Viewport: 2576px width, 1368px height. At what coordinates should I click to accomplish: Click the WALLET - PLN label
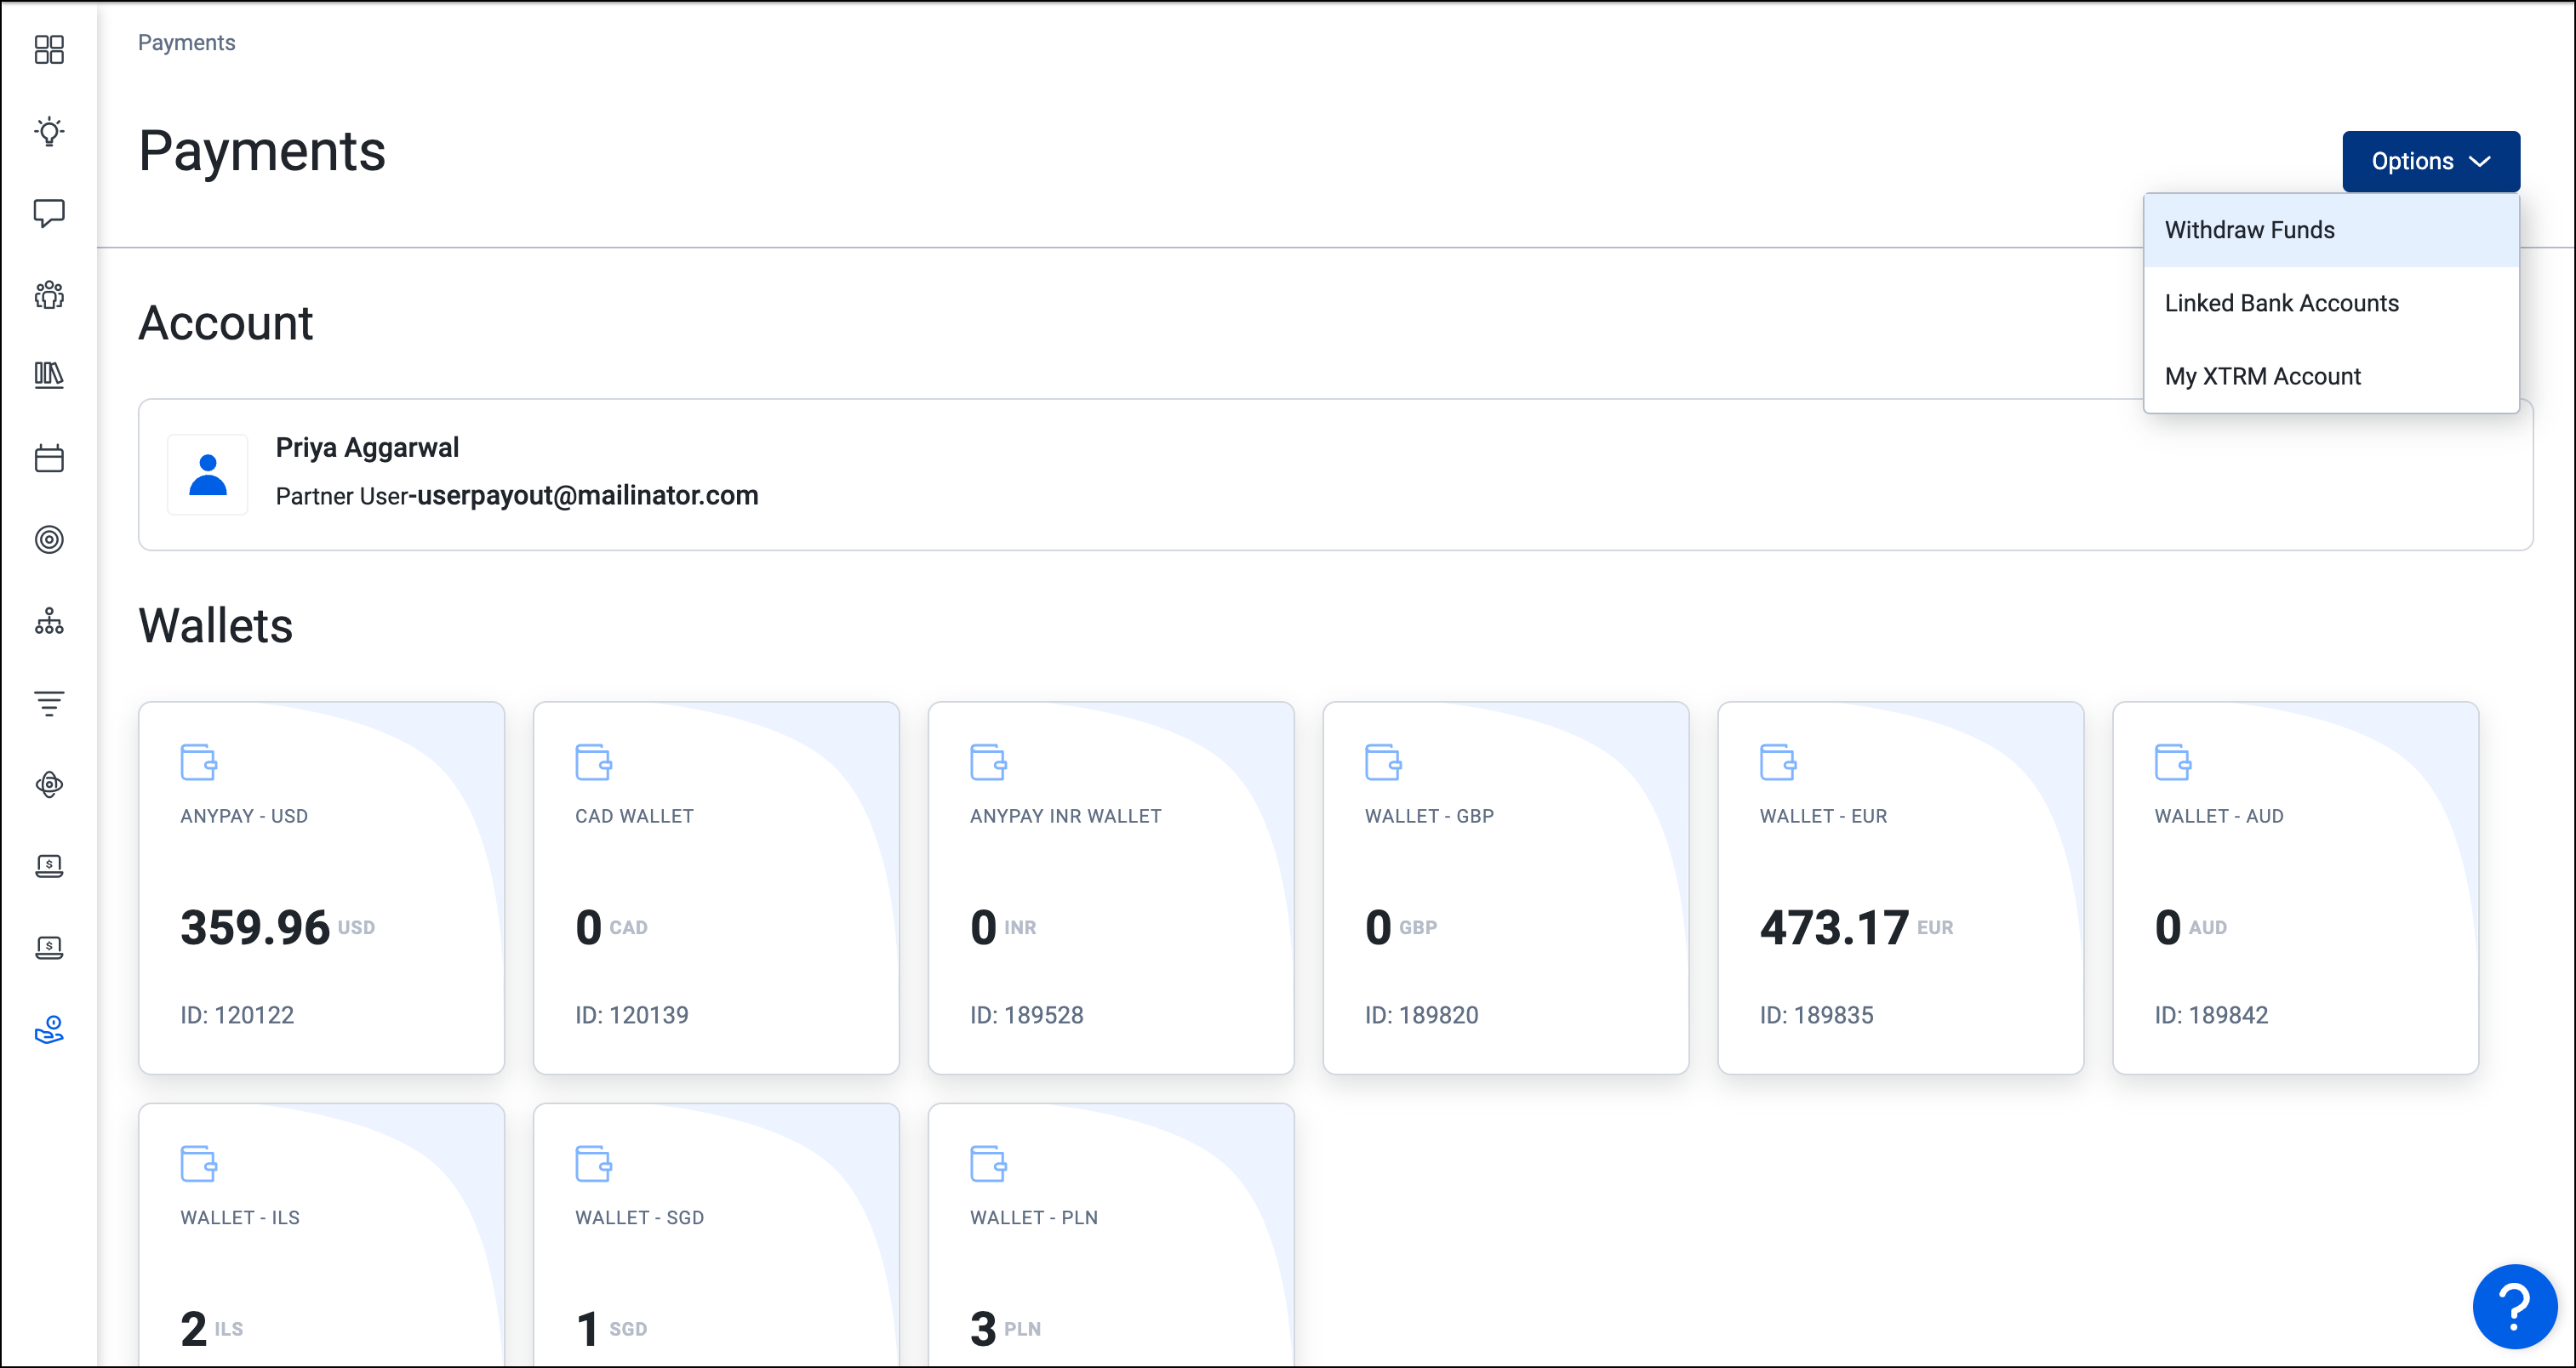pos(1034,1218)
